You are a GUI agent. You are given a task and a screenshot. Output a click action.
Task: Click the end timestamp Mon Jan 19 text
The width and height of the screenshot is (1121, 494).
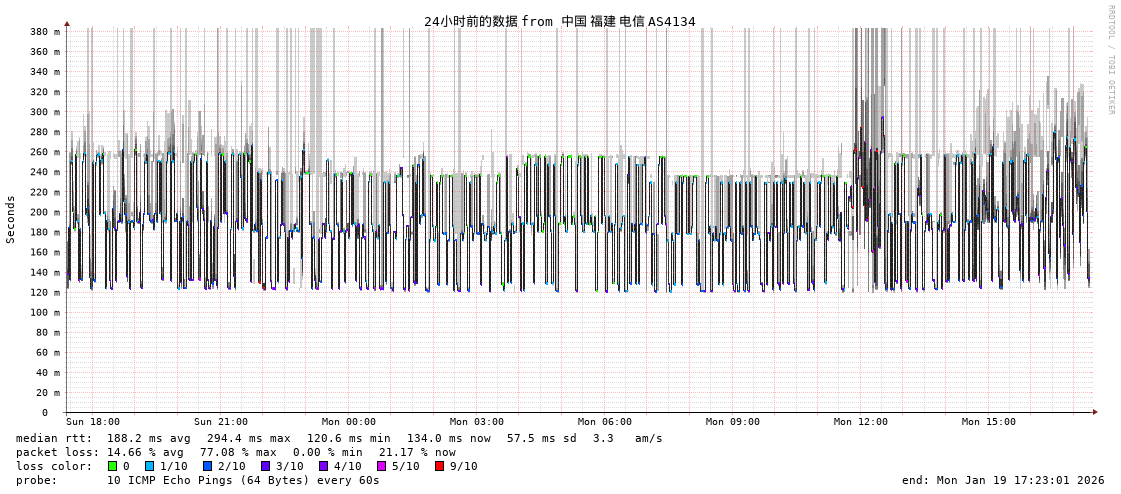1003,480
